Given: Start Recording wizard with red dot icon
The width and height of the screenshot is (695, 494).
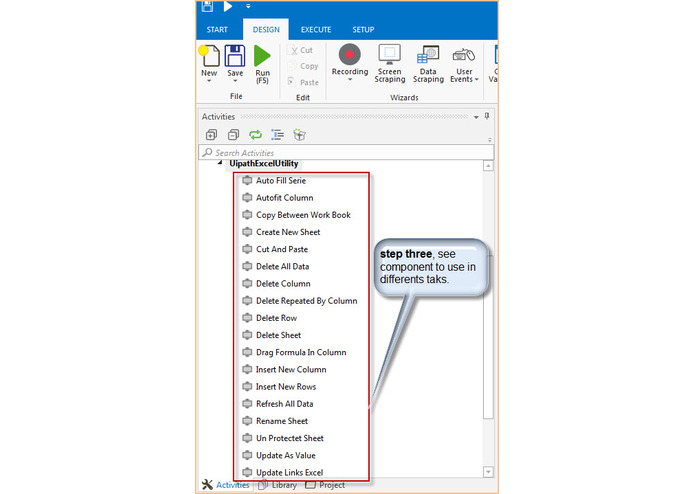Looking at the screenshot, I should (x=350, y=55).
